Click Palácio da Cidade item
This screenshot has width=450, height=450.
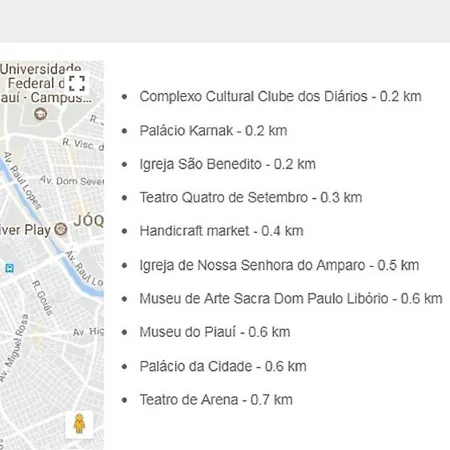(223, 366)
